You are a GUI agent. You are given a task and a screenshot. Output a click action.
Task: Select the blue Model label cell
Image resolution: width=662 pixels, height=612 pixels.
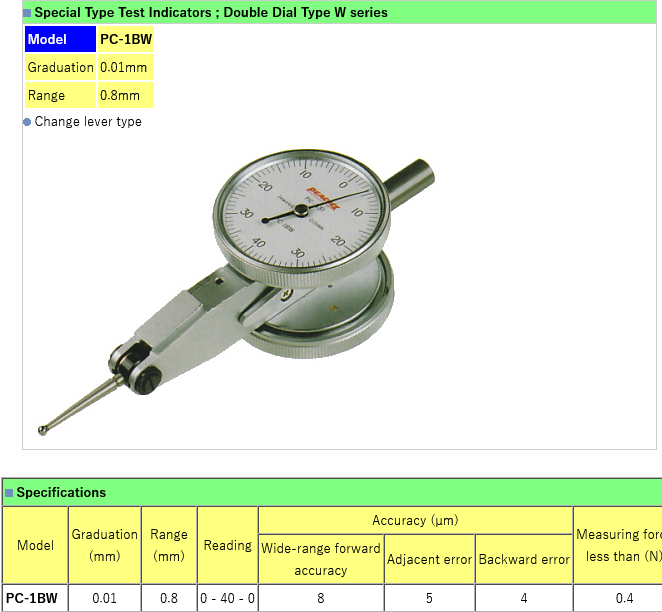(x=60, y=40)
